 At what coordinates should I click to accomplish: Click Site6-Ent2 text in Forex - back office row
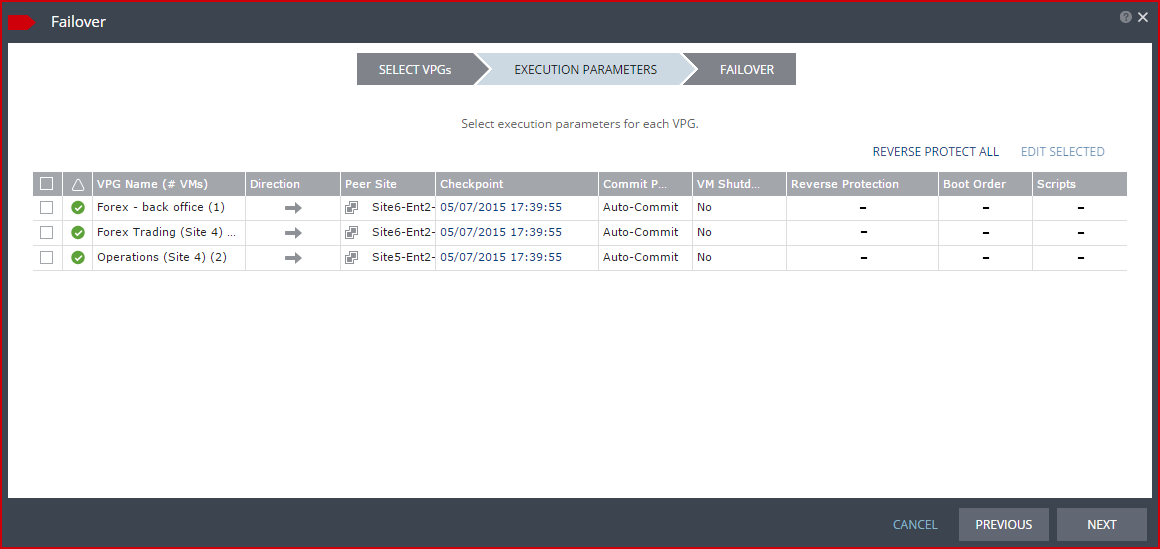click(x=403, y=207)
